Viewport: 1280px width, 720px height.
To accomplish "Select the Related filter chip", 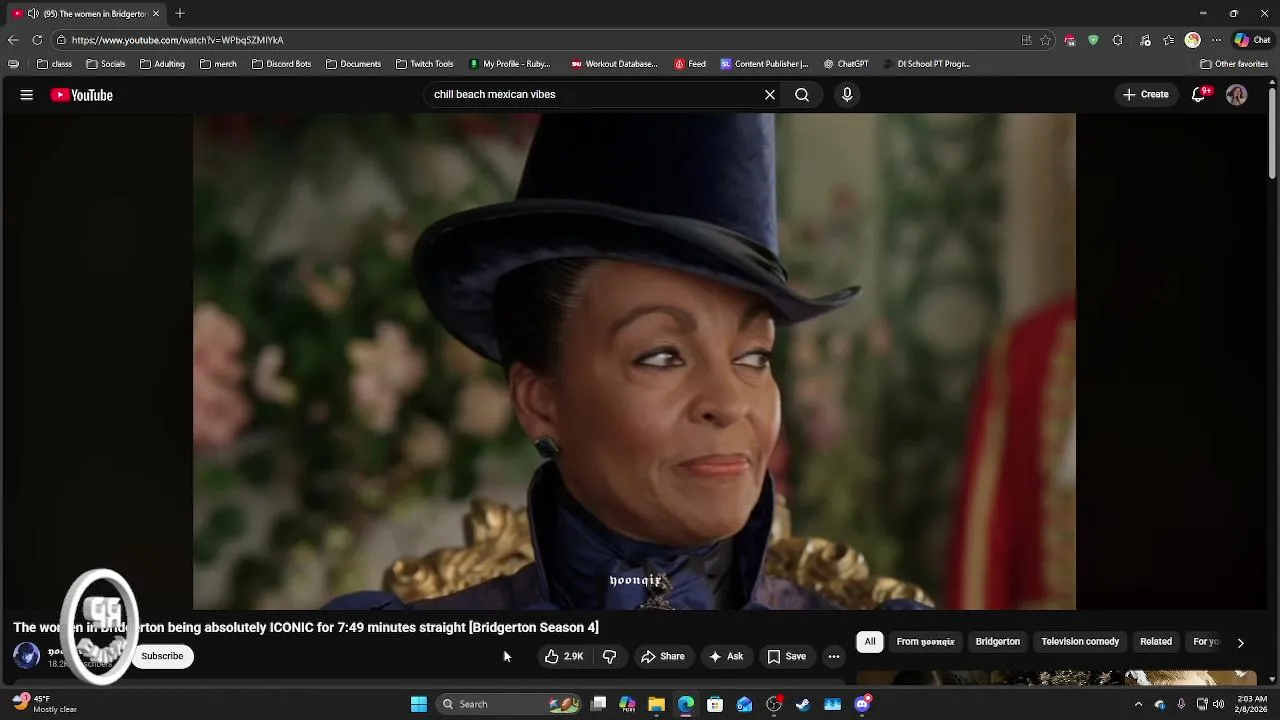I will pos(1156,642).
